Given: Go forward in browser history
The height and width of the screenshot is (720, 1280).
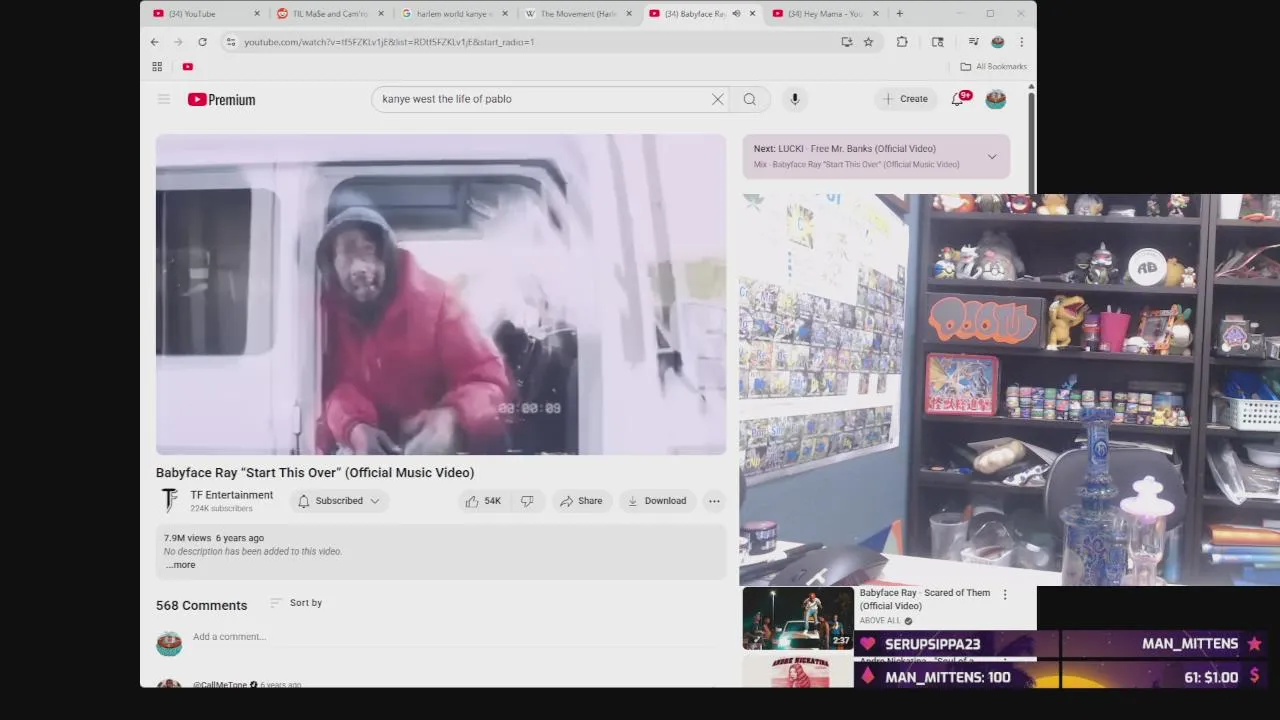Looking at the screenshot, I should [x=178, y=42].
